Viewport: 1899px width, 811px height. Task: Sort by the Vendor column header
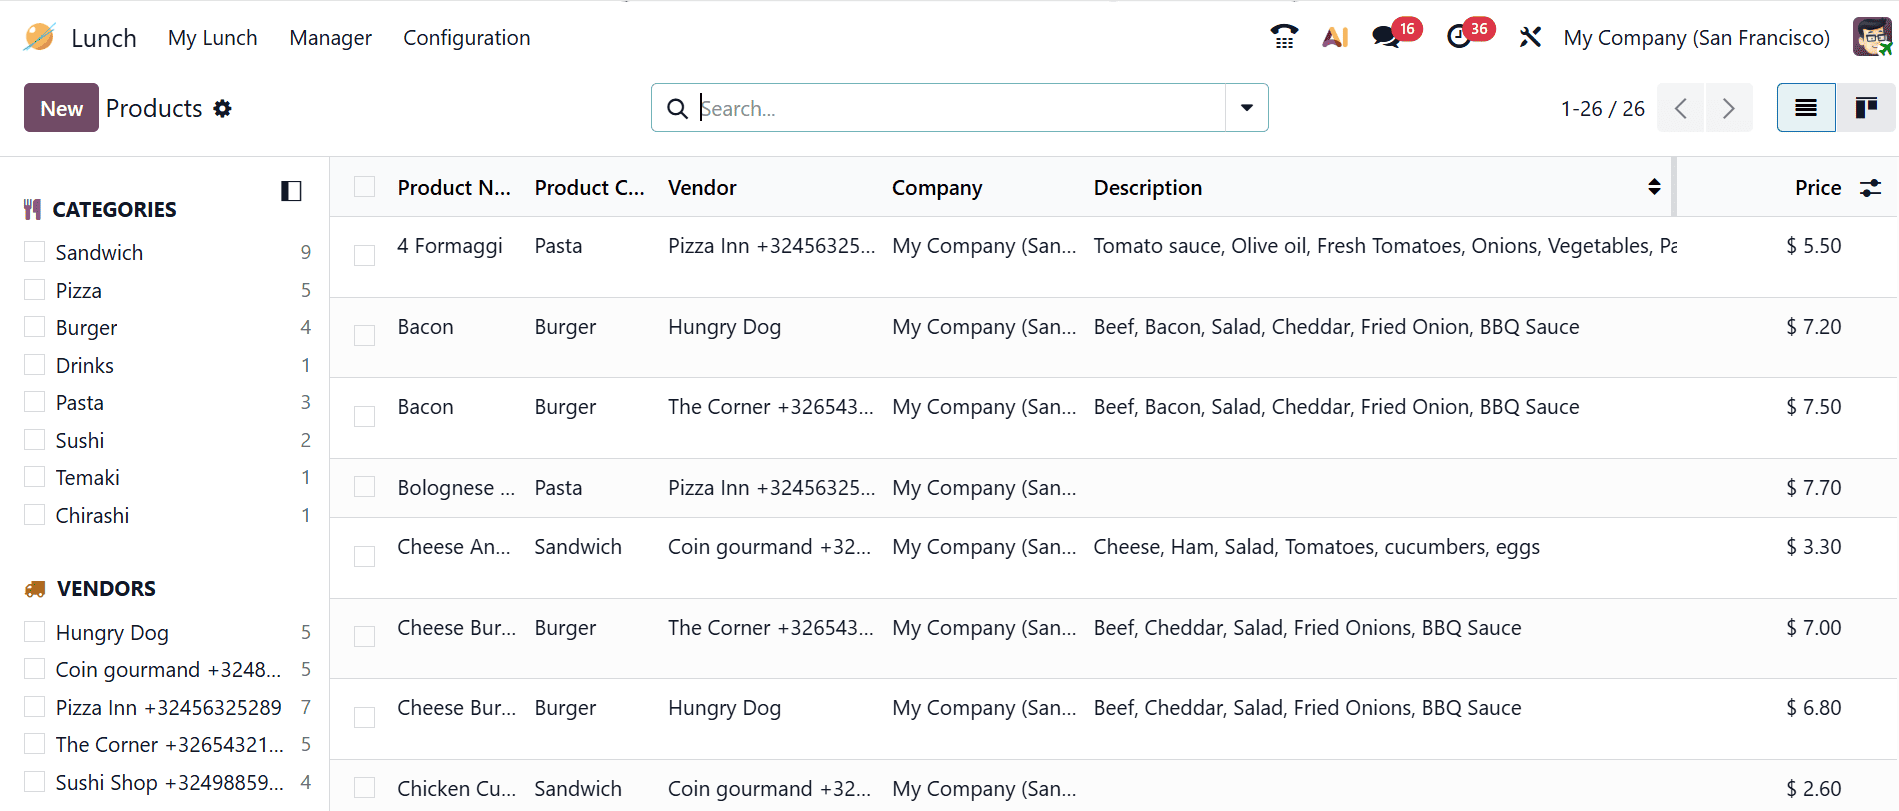[702, 187]
